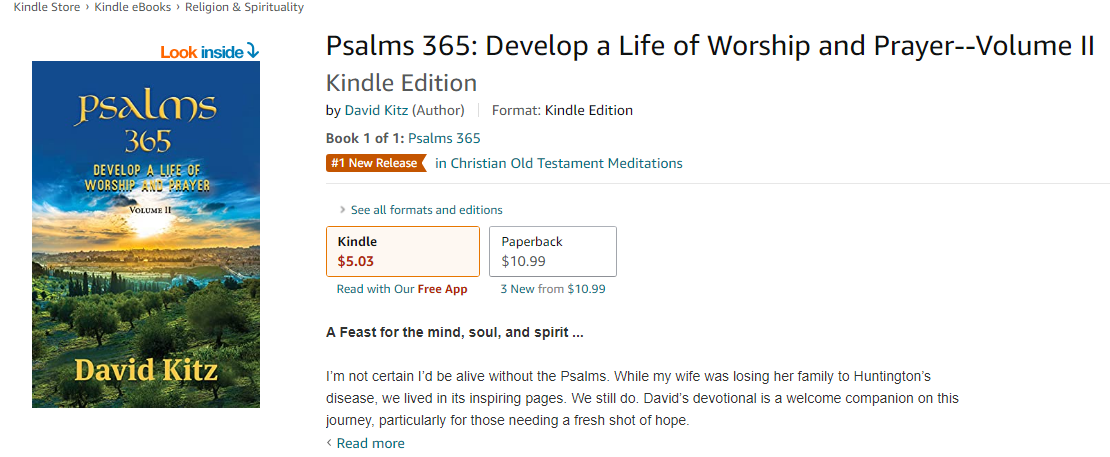The image size is (1110, 457).
Task: Go to Kindle Store breadcrumb
Action: pyautogui.click(x=46, y=7)
